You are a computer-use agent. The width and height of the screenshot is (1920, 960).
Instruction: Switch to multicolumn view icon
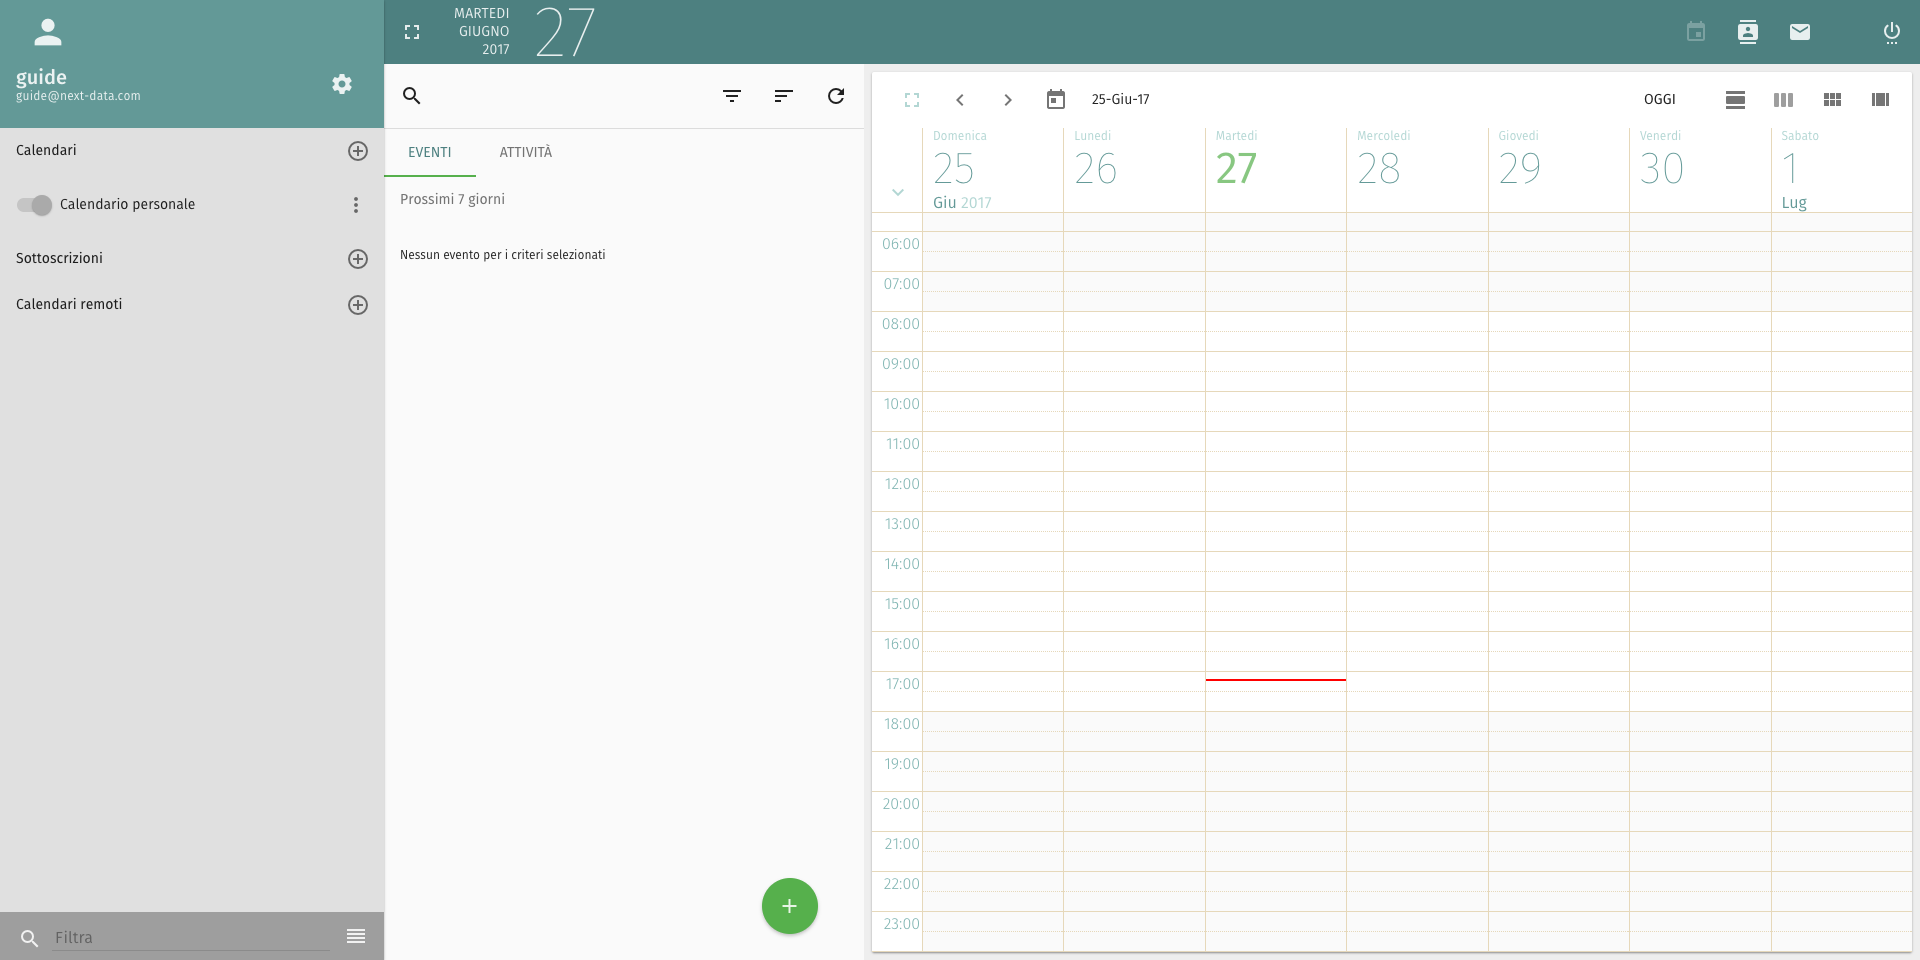pyautogui.click(x=1880, y=99)
